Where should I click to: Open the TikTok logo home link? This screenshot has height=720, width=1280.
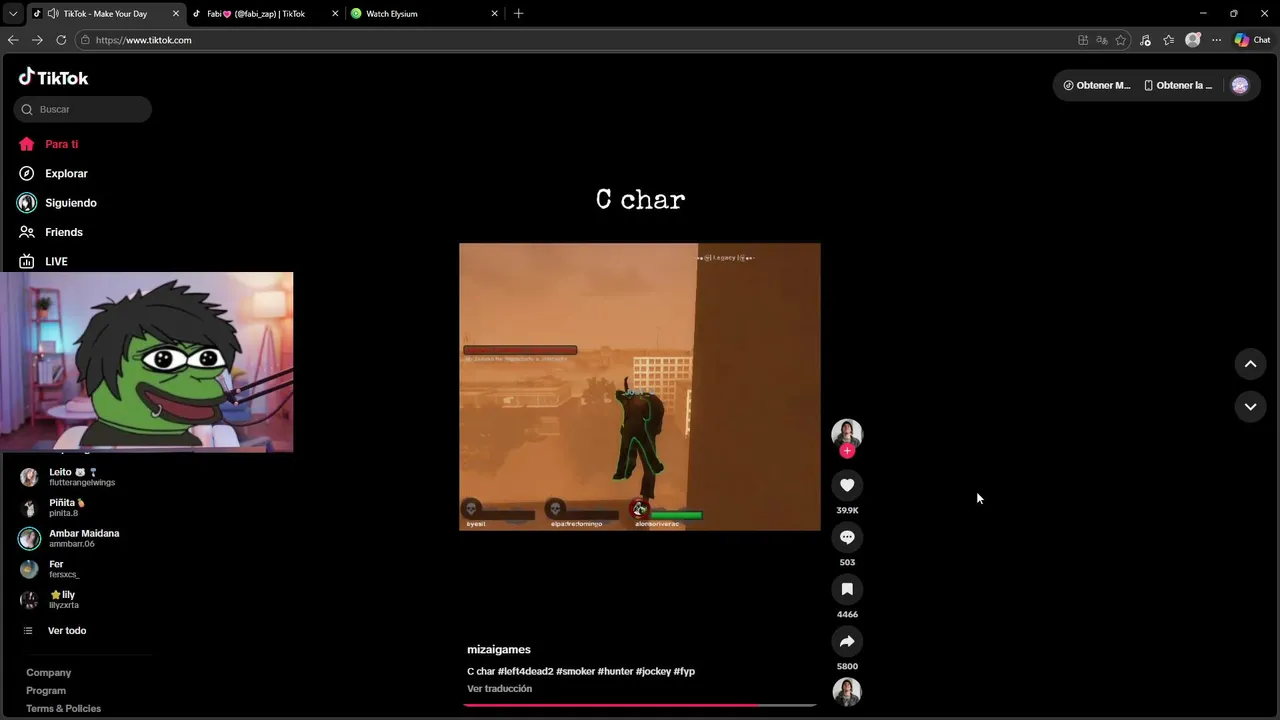(x=53, y=77)
